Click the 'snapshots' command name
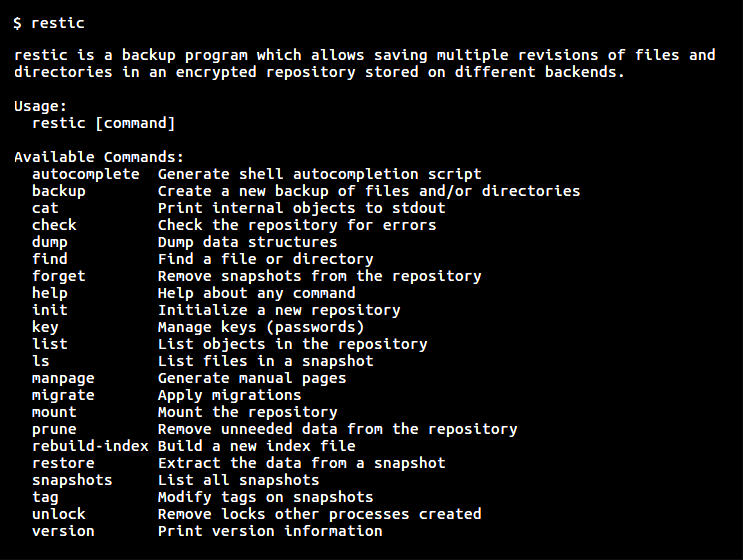743x560 pixels. pyautogui.click(x=72, y=480)
